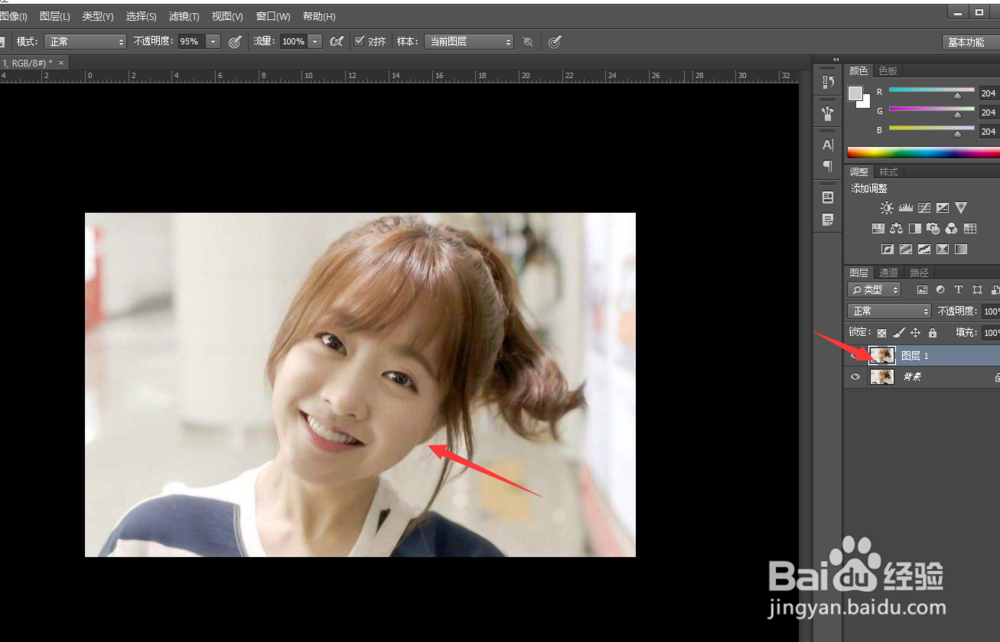
Task: Click the R value field 204
Action: click(x=989, y=93)
